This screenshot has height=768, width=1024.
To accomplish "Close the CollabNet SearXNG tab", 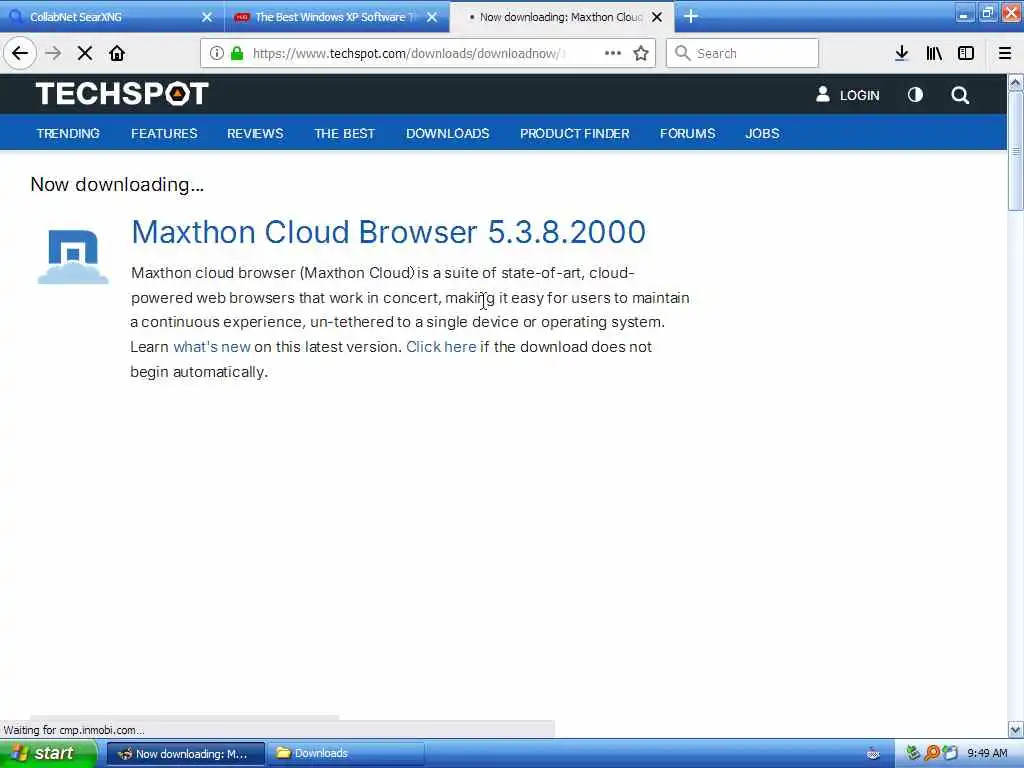I will pyautogui.click(x=207, y=17).
